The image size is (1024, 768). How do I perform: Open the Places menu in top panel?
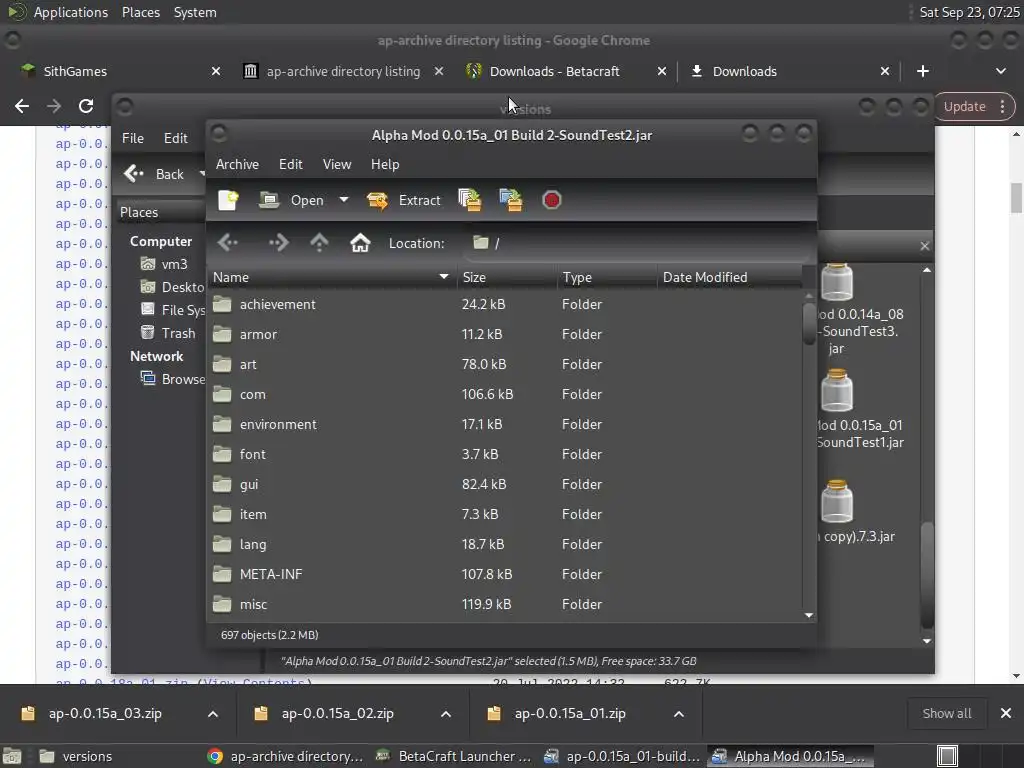tap(141, 12)
